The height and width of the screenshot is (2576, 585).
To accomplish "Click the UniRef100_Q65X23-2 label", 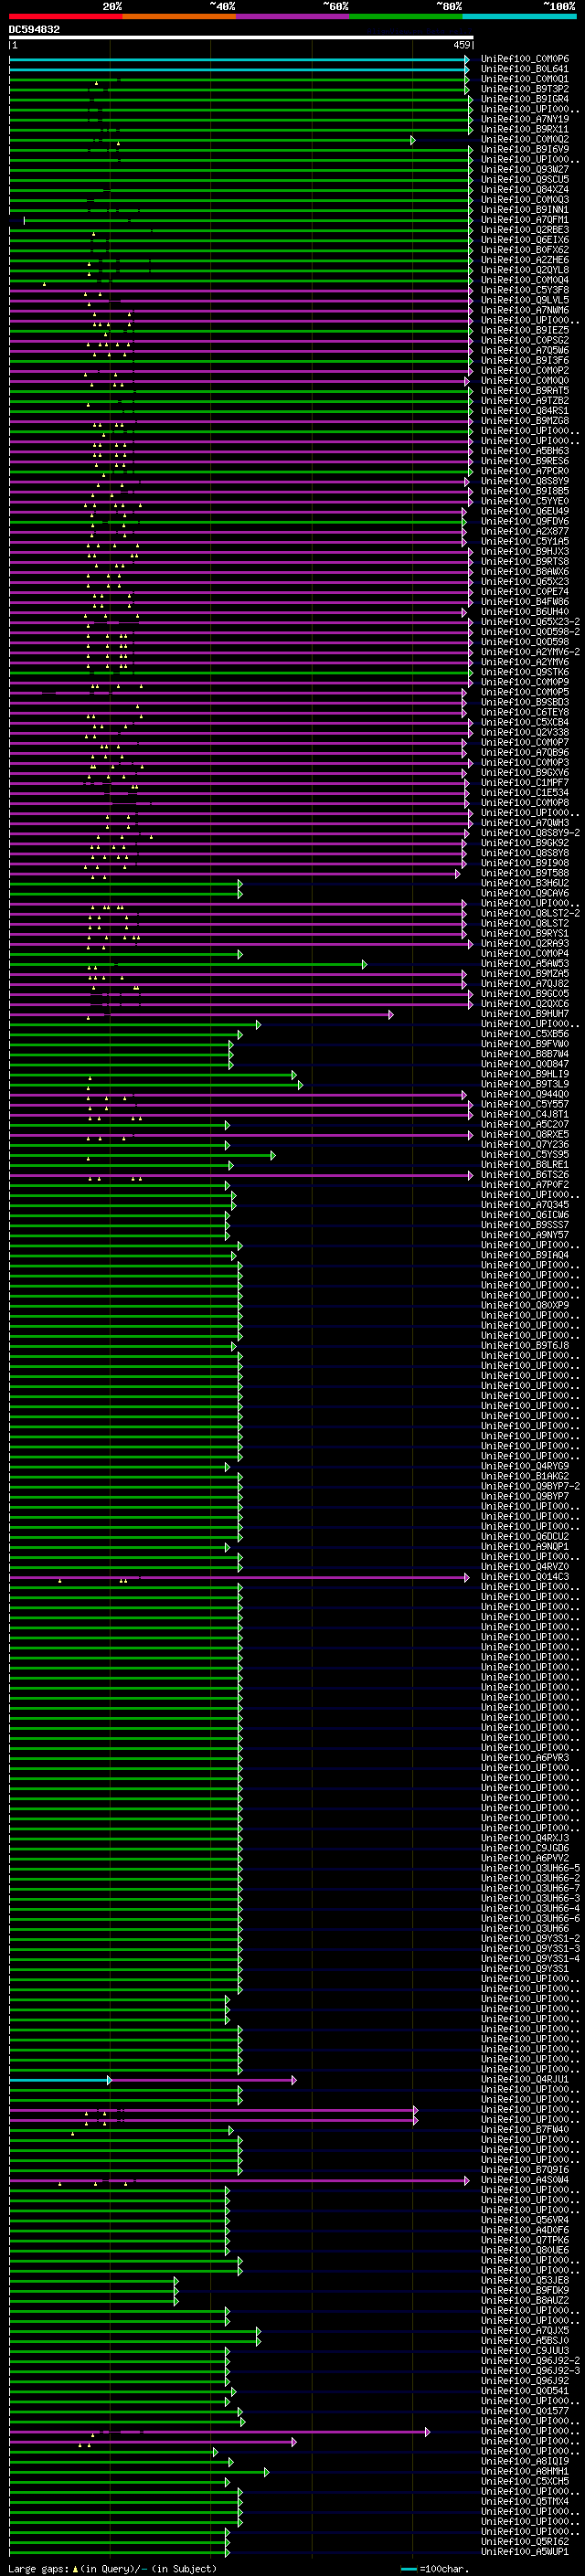I will [530, 622].
